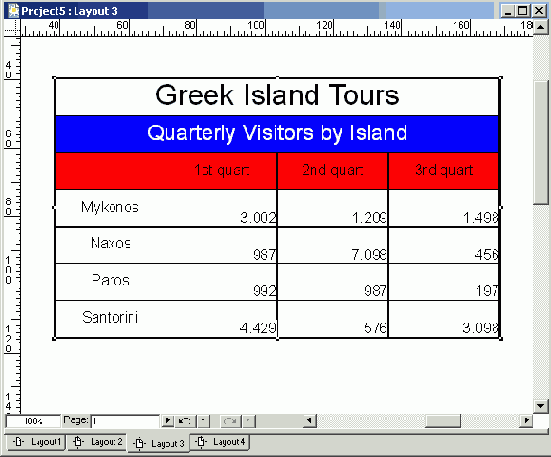Select the Greek Island Tours title cell
The height and width of the screenshot is (457, 551).
click(x=277, y=96)
